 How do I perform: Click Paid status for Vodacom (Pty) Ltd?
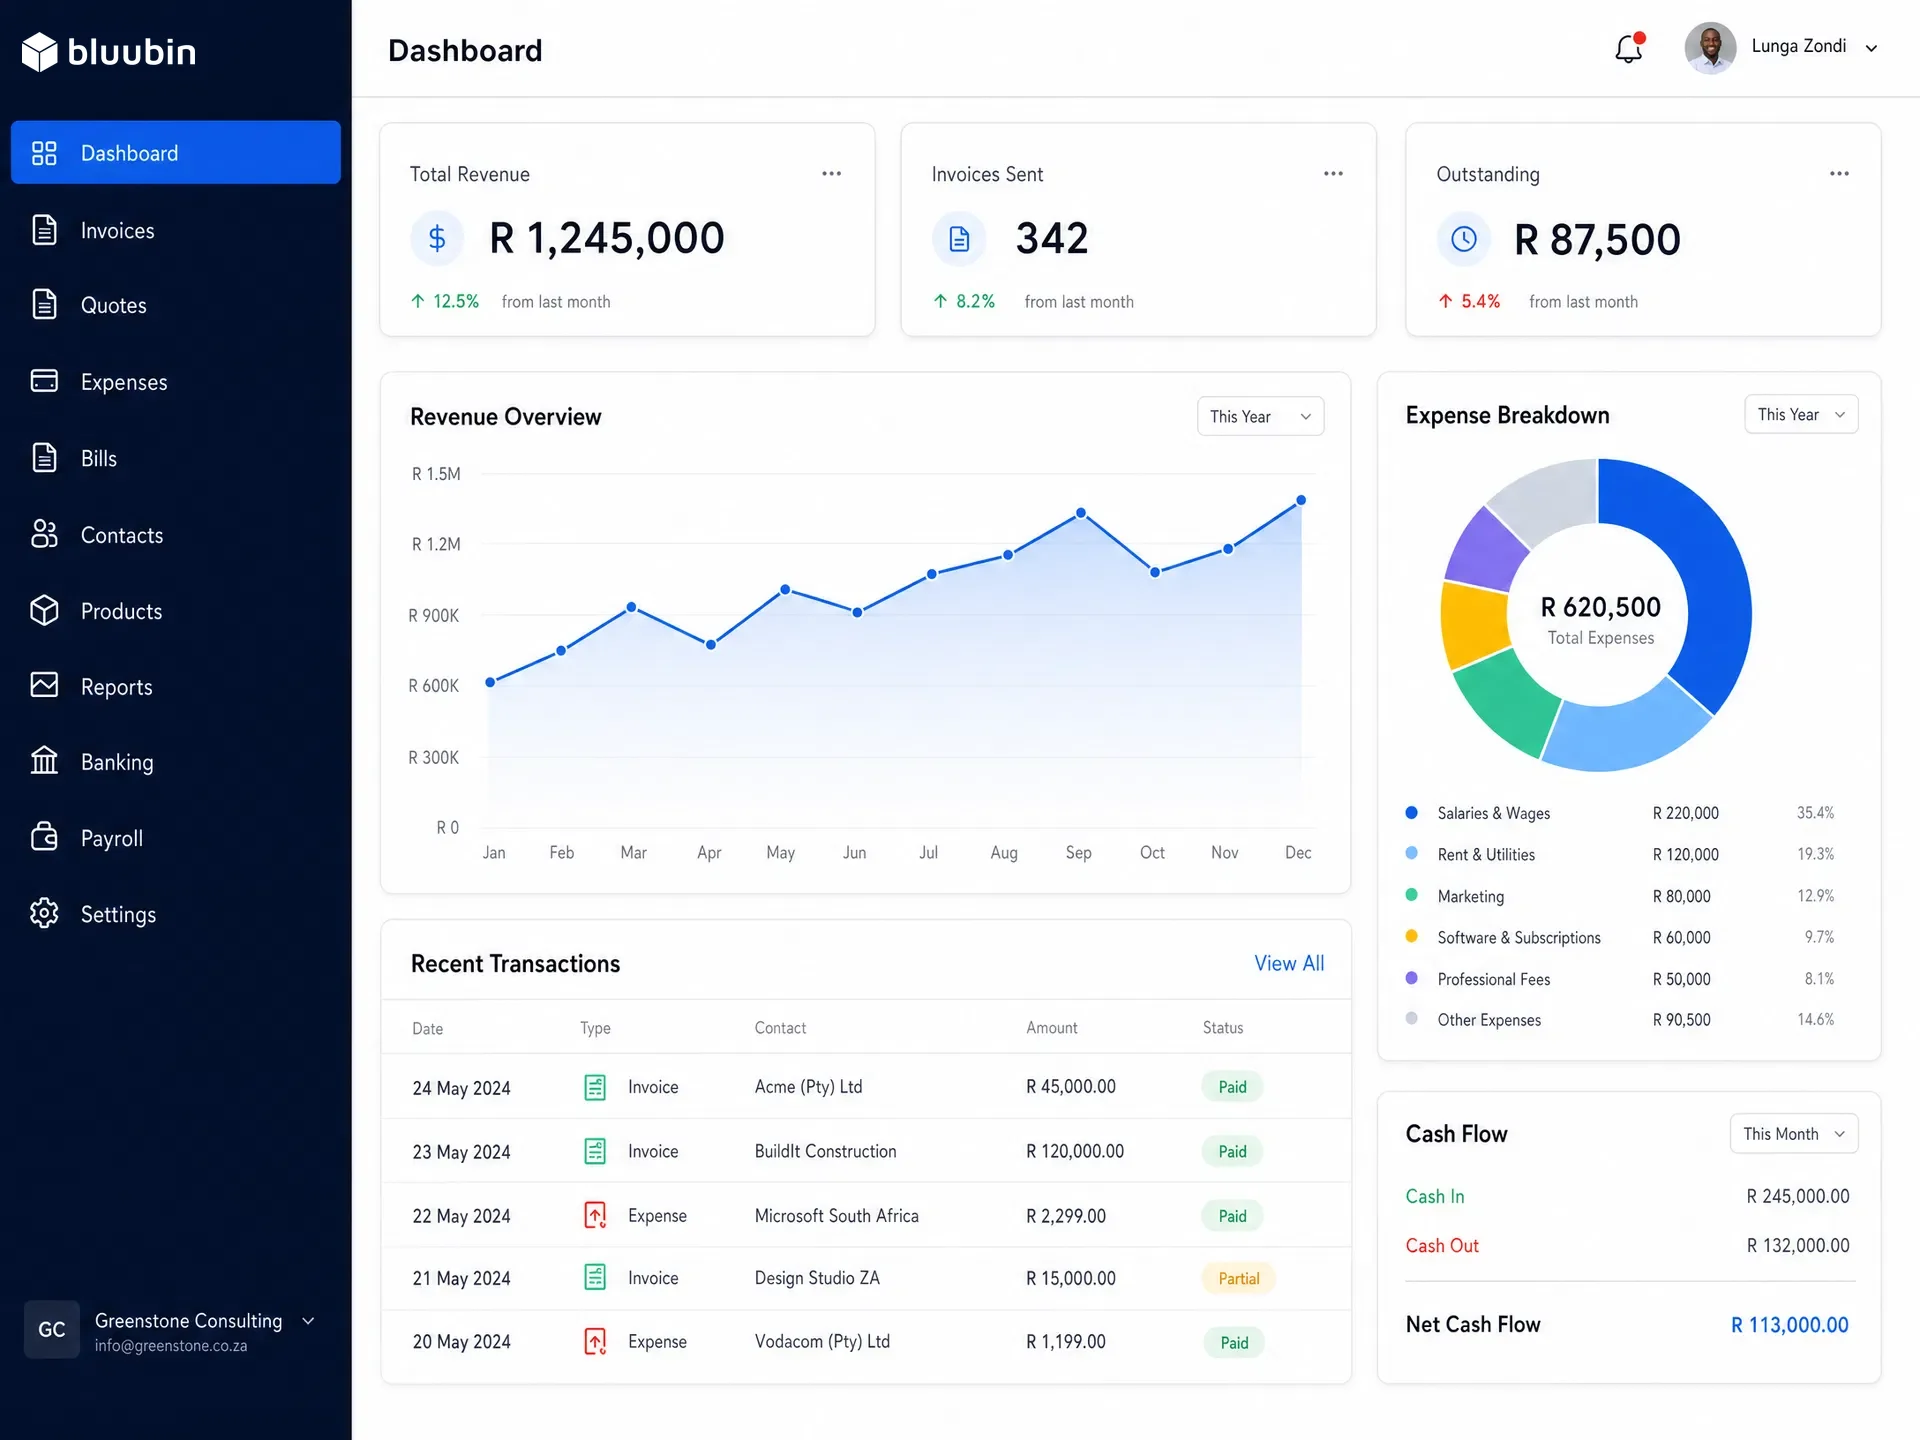(x=1234, y=1342)
